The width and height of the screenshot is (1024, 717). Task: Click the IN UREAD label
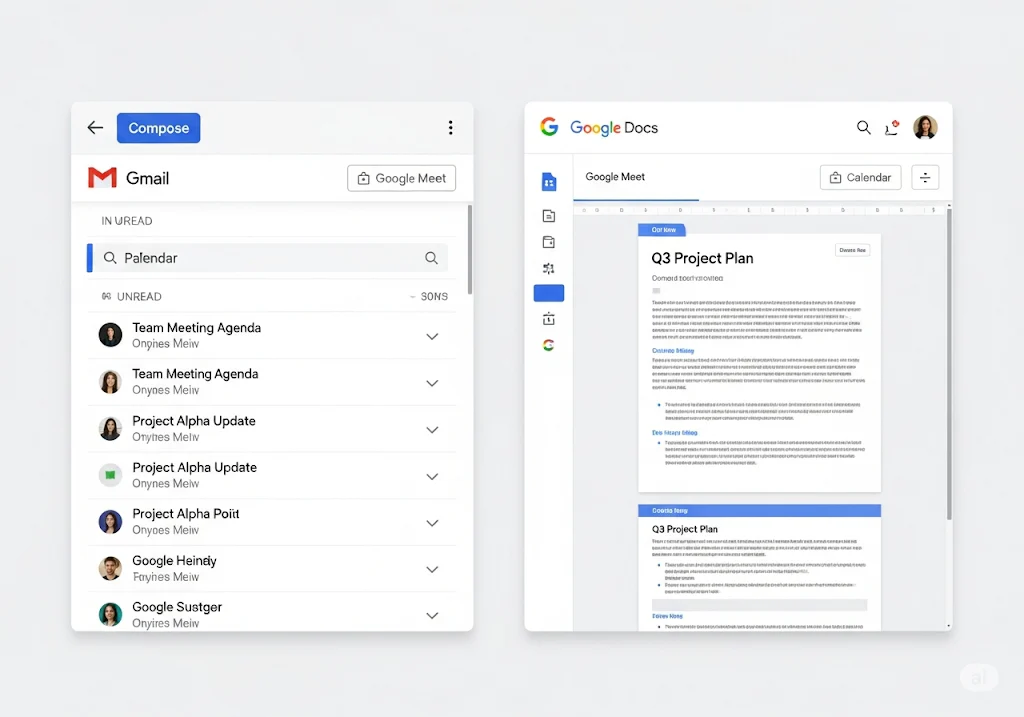click(x=127, y=221)
